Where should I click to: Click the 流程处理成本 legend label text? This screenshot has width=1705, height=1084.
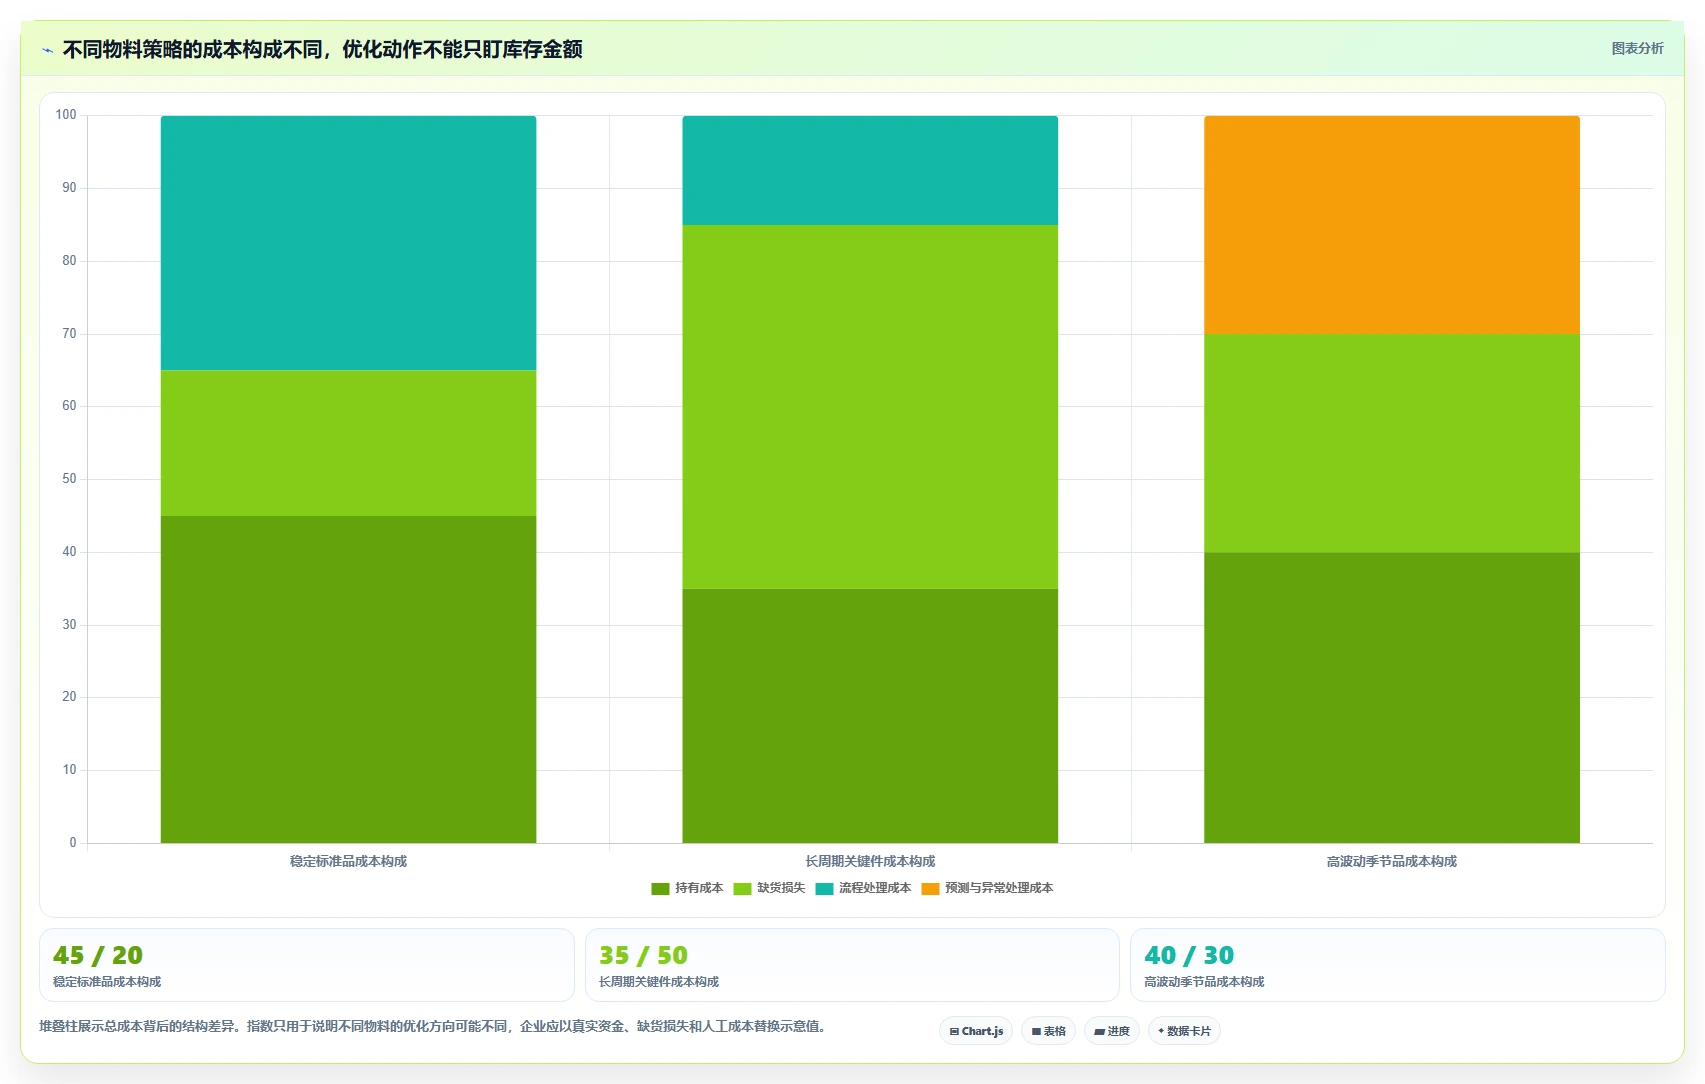875,888
